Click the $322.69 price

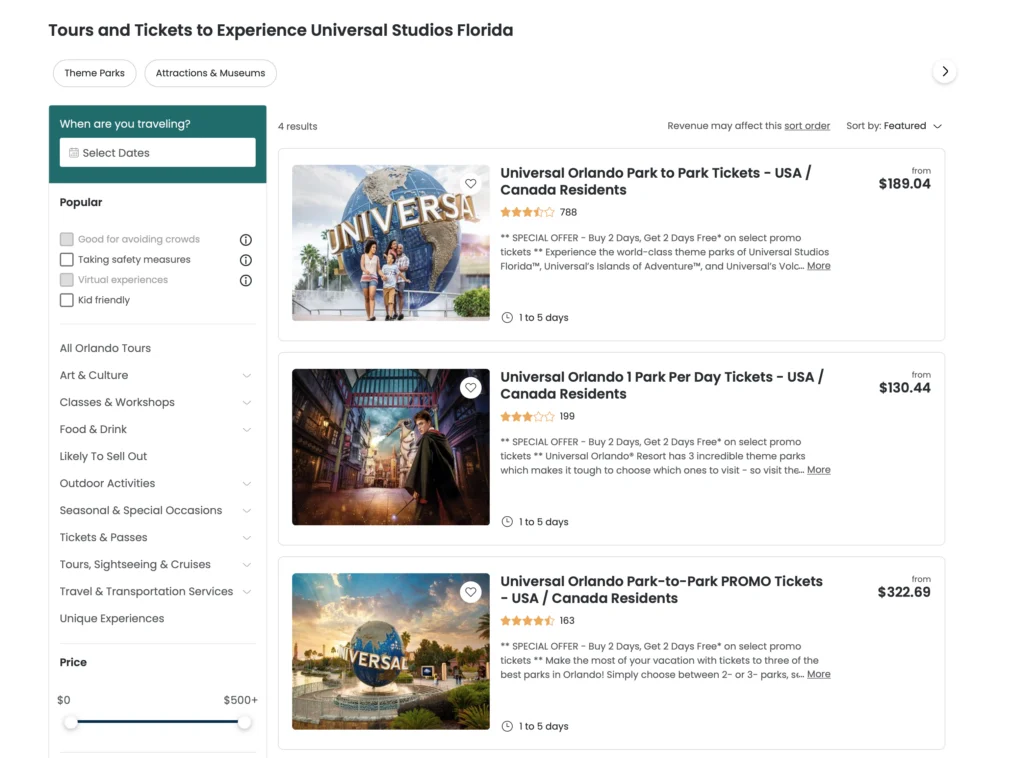904,592
